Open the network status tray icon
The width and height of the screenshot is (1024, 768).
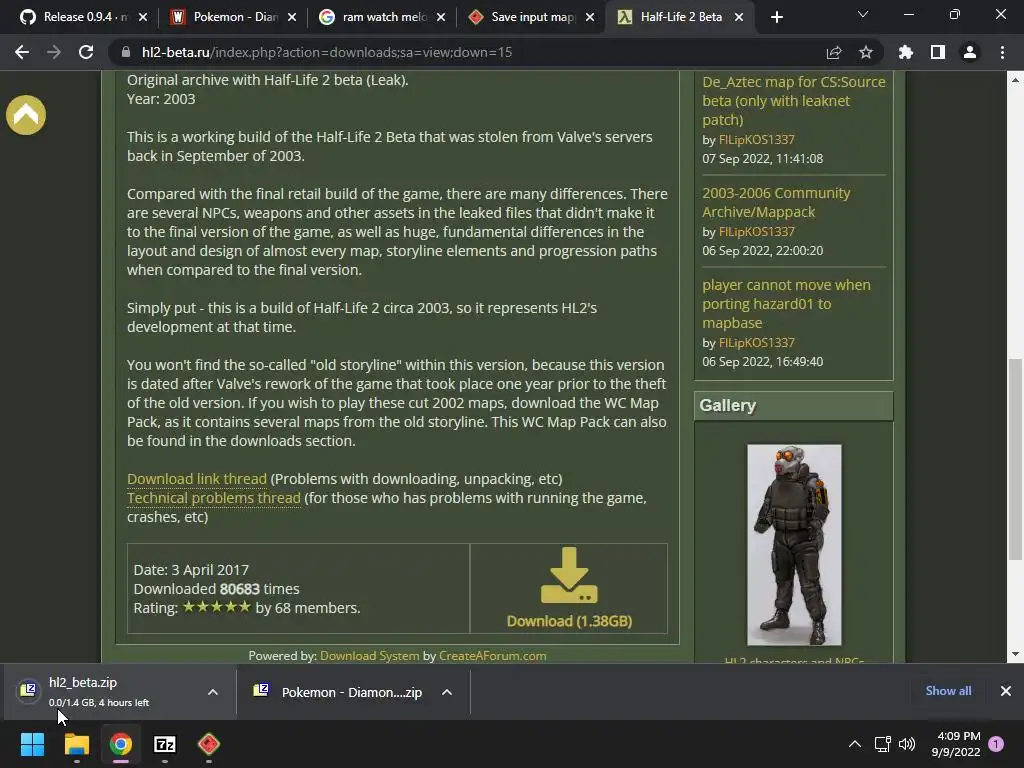click(x=882, y=744)
